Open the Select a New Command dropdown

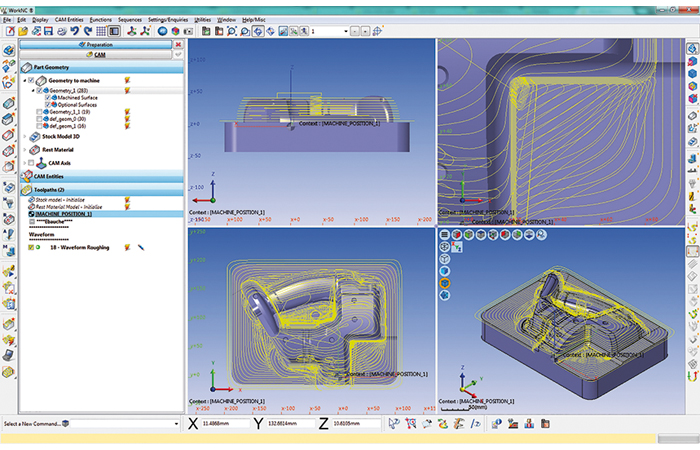click(x=176, y=424)
